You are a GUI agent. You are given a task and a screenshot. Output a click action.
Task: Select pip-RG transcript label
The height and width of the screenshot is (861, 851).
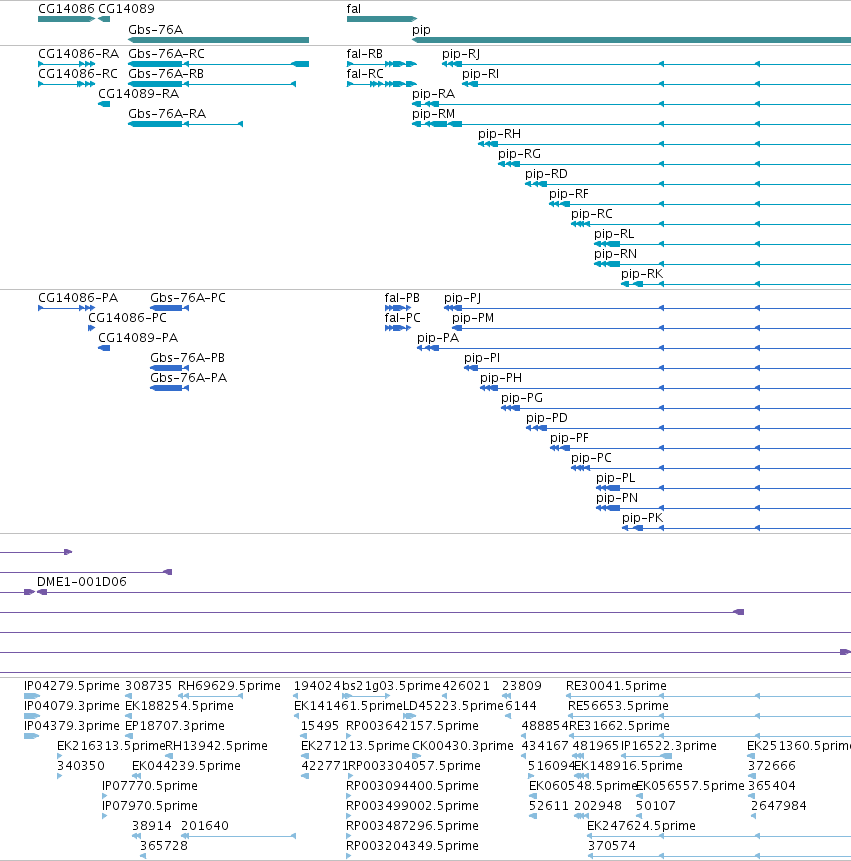coord(519,154)
